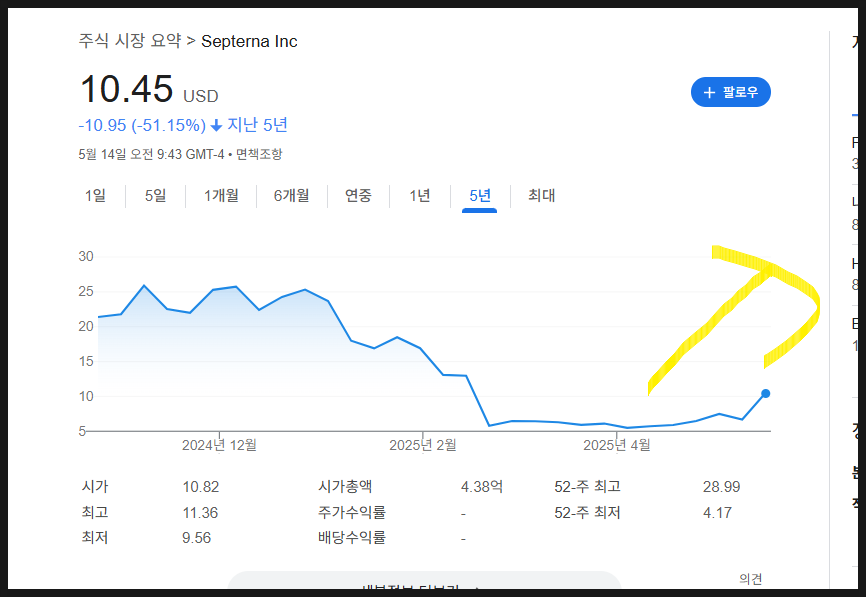Viewport: 866px width, 597px height.
Task: Click the 면책조항 disclaimer link
Action: pyautogui.click(x=259, y=154)
